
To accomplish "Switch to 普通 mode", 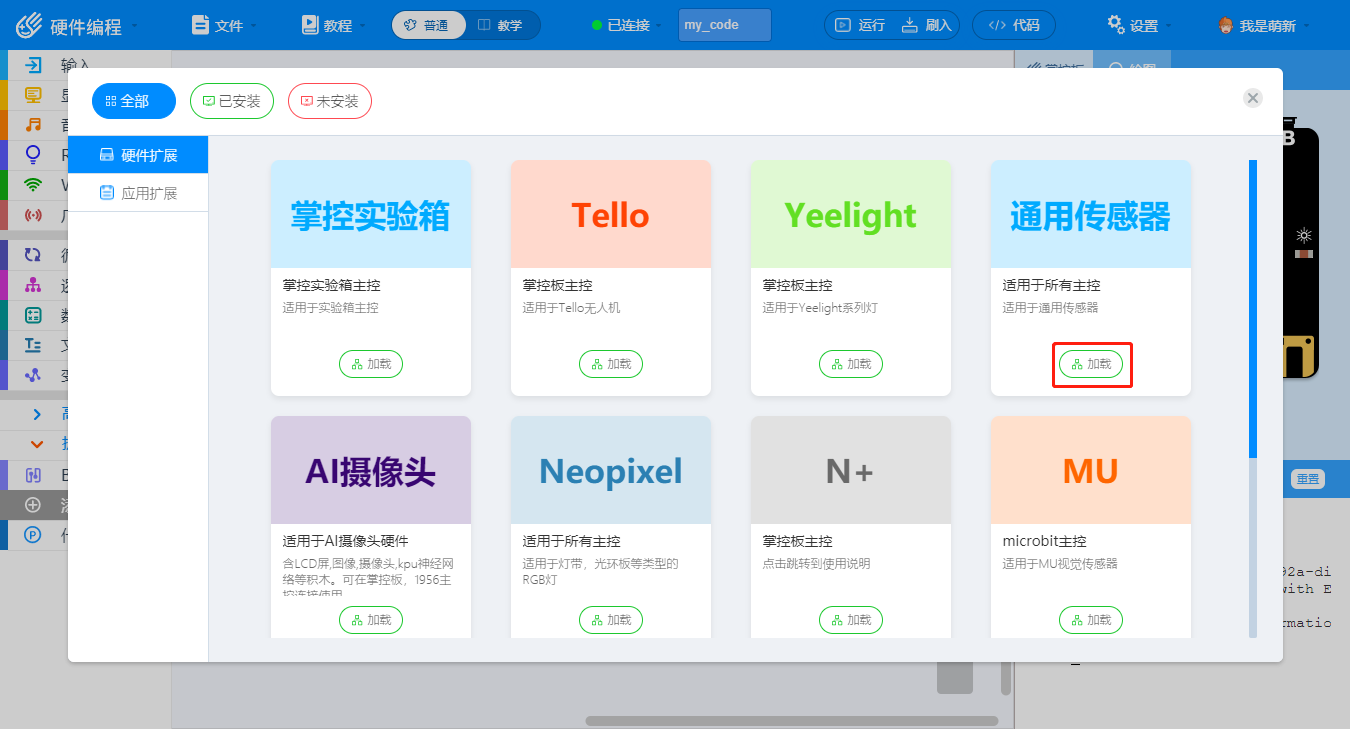I will click(x=429, y=25).
